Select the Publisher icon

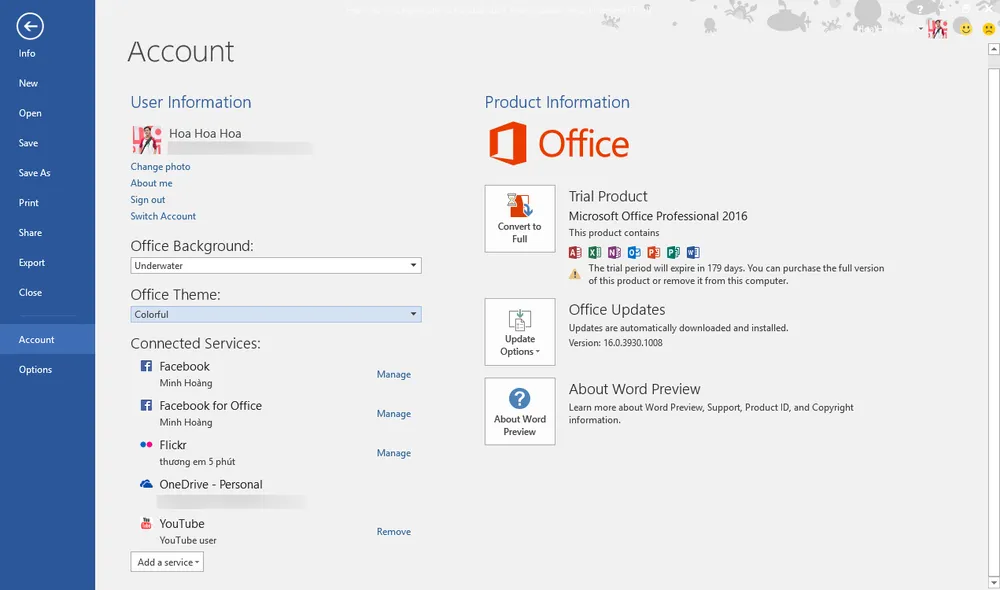(672, 252)
